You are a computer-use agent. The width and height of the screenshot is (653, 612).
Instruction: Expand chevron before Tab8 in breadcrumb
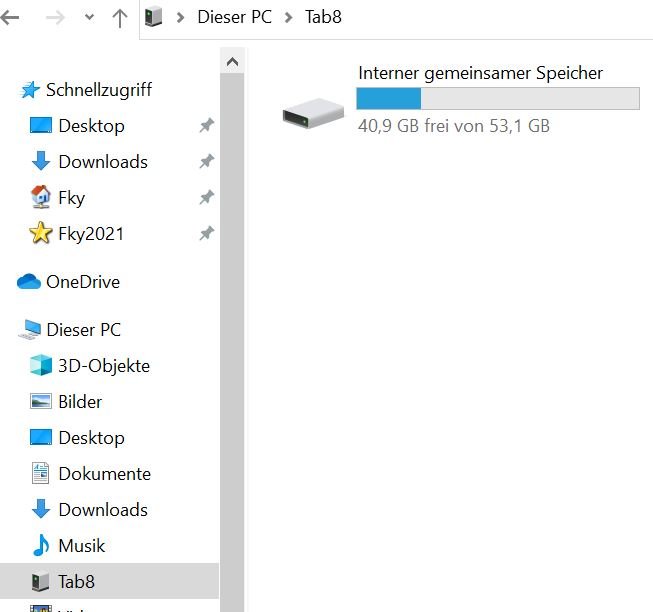point(288,17)
